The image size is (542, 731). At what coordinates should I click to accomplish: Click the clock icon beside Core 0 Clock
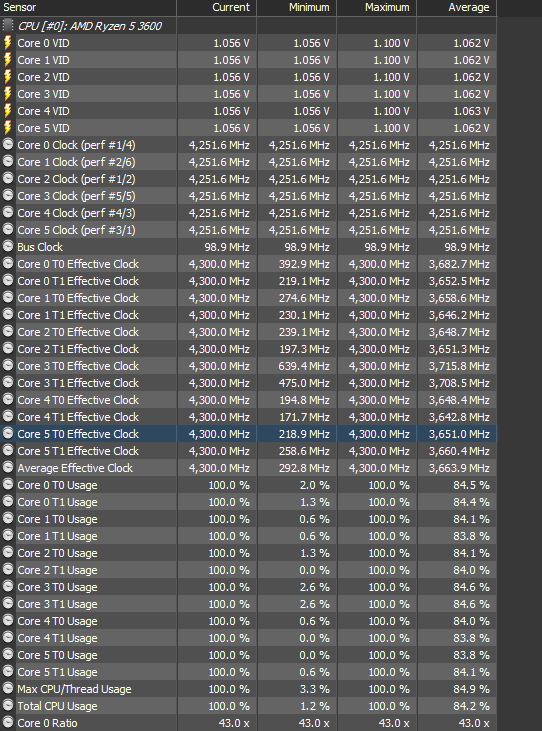pyautogui.click(x=8, y=145)
